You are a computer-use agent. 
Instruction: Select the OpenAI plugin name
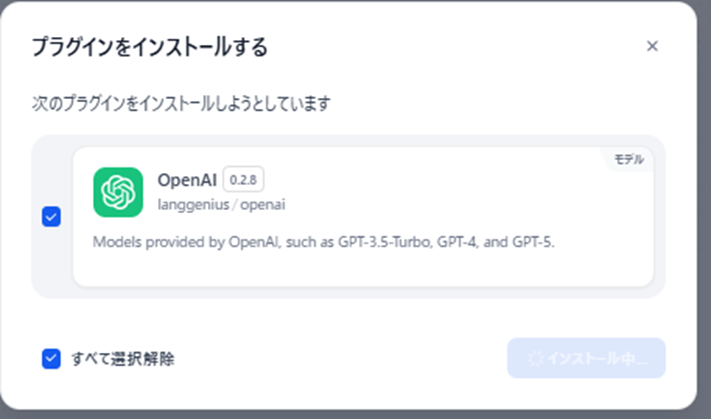point(186,180)
